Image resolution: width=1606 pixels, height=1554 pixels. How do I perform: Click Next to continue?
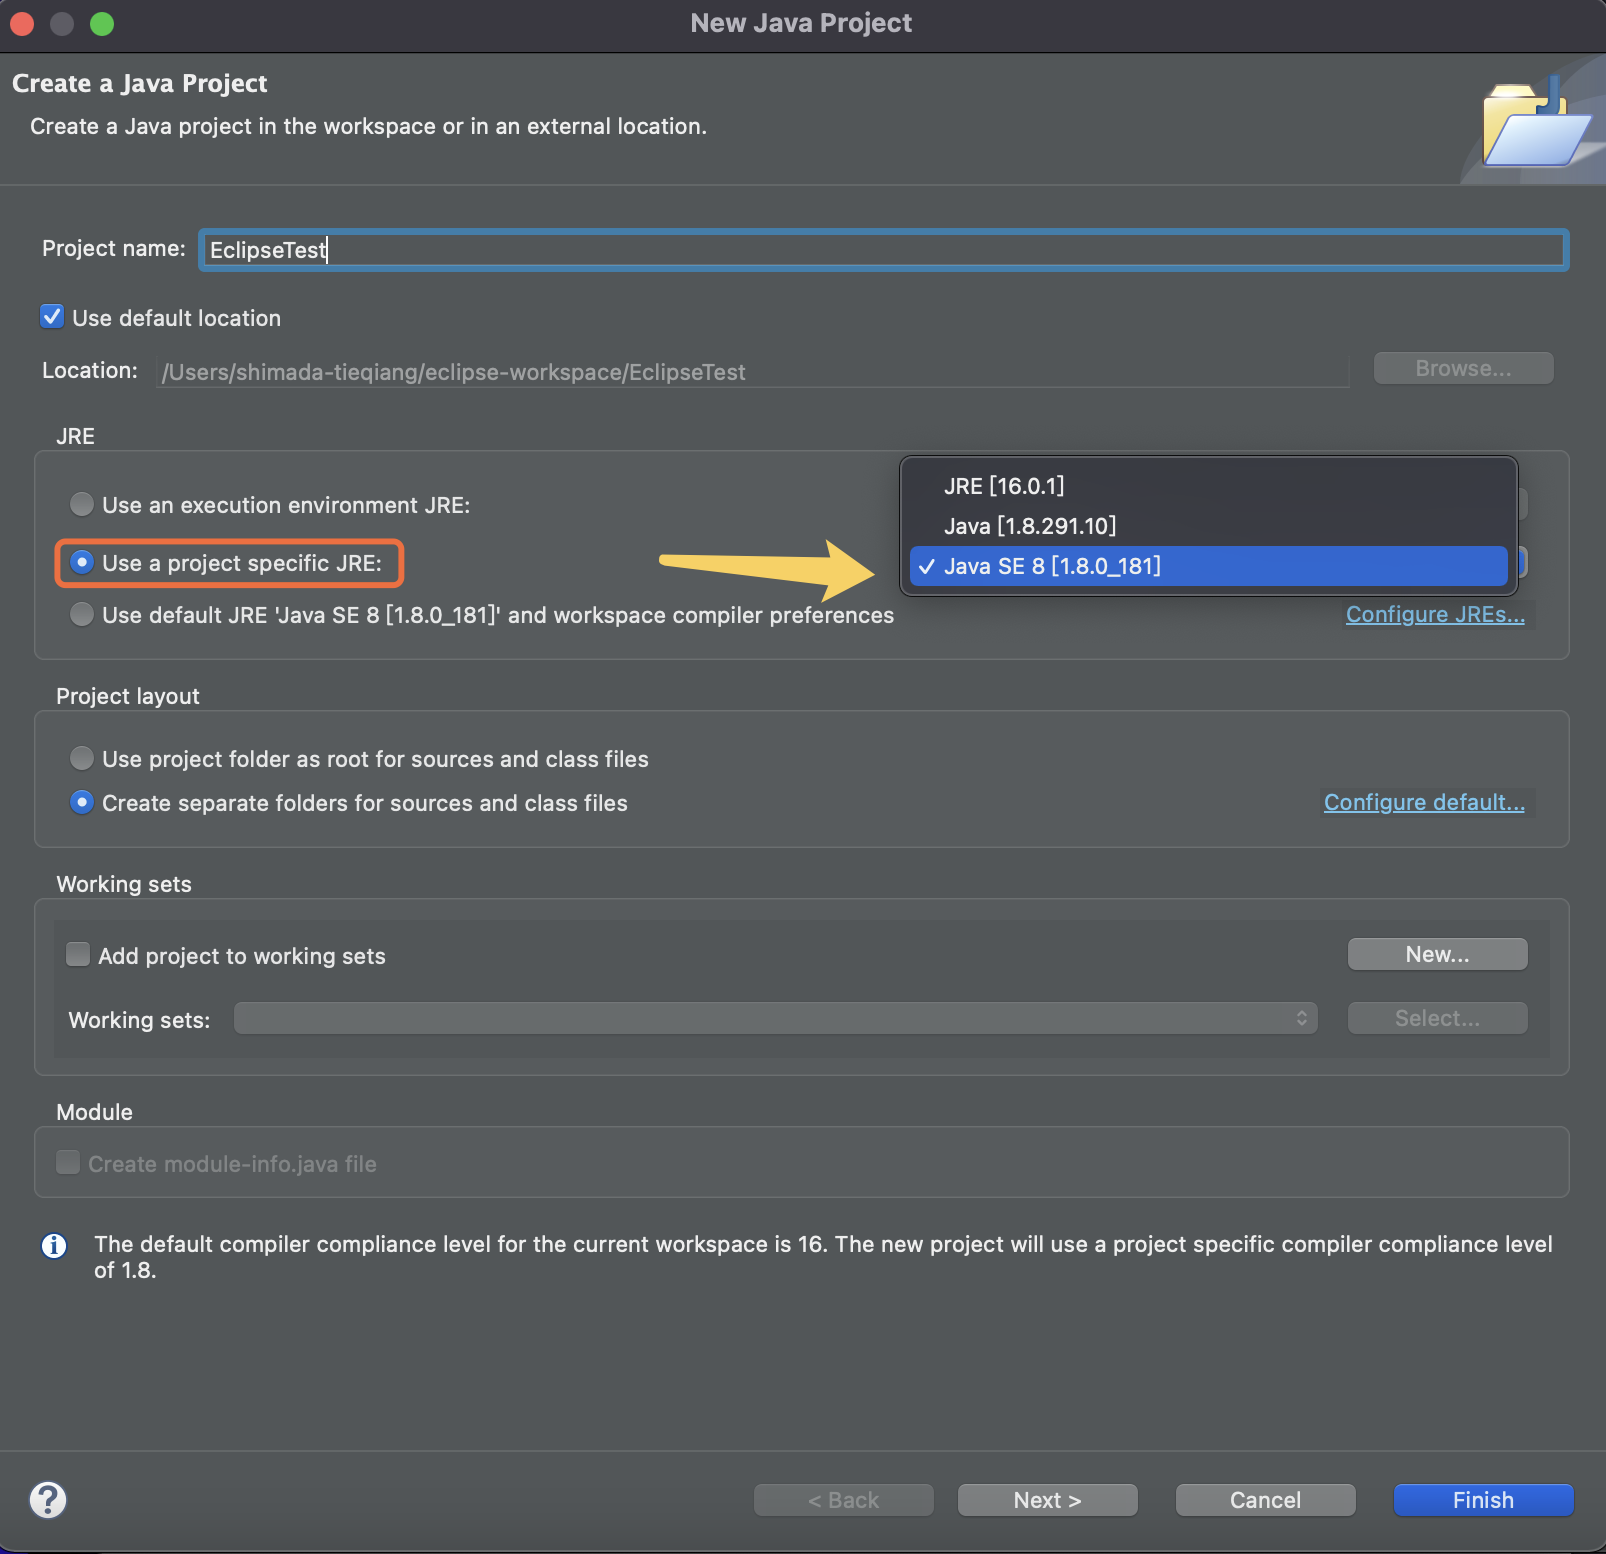(1046, 1499)
